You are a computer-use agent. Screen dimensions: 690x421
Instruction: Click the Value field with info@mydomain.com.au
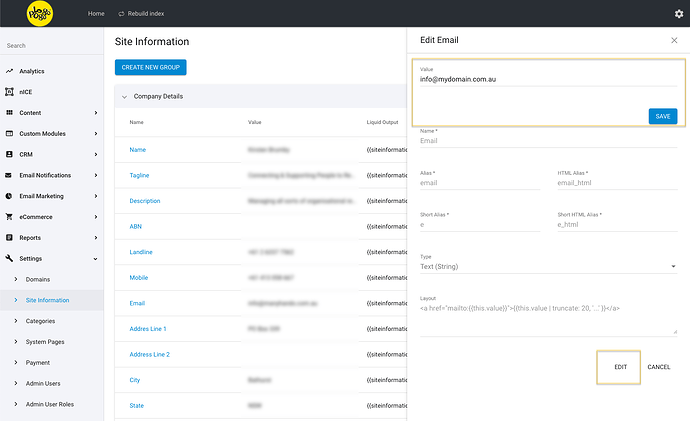pyautogui.click(x=548, y=79)
